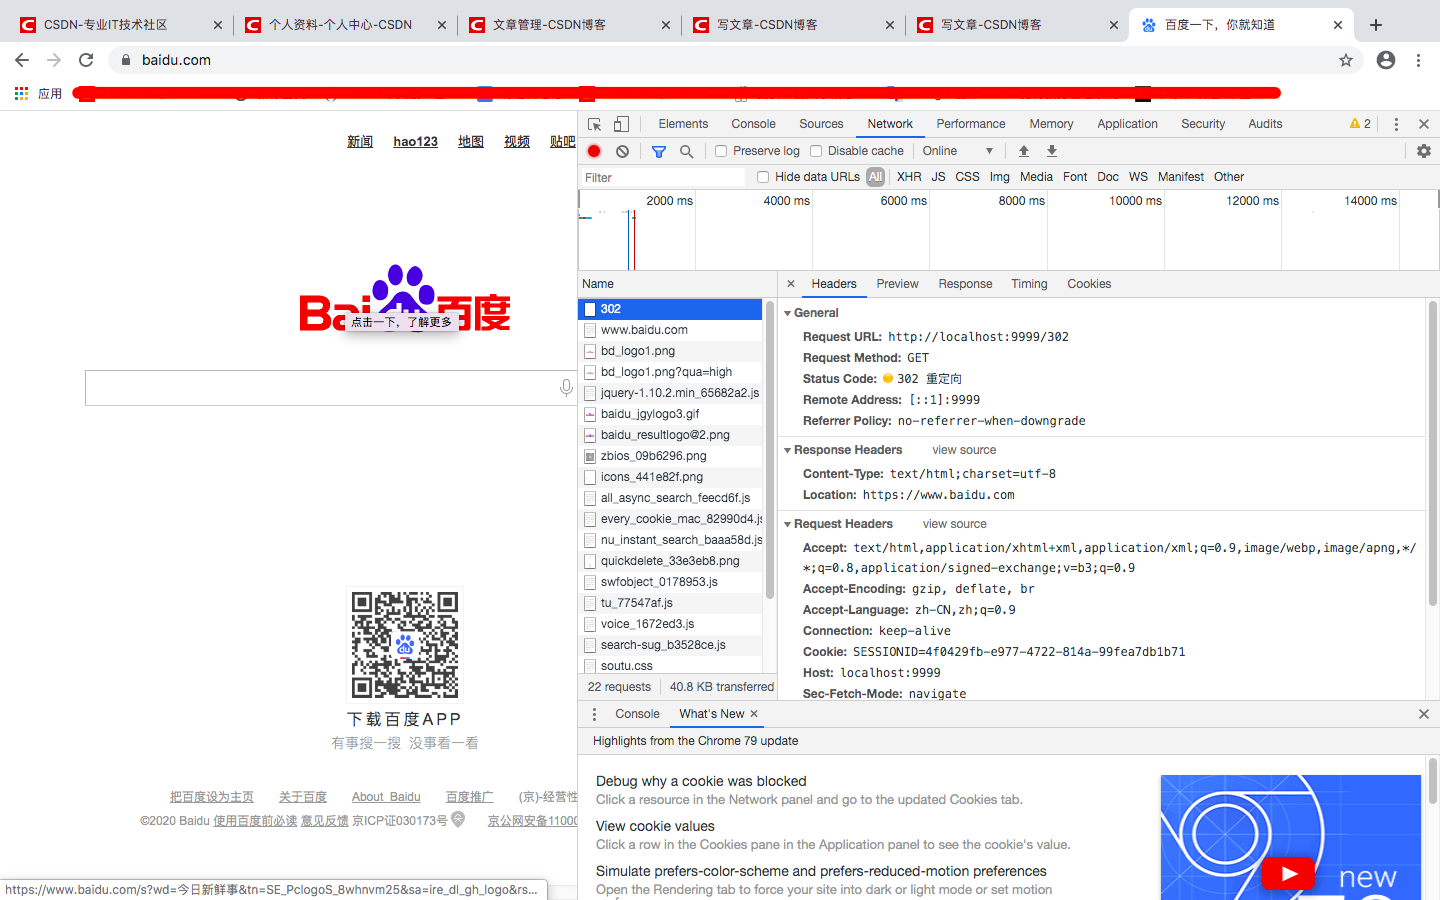The image size is (1440, 900).
Task: Filter requests by XHR
Action: point(909,177)
